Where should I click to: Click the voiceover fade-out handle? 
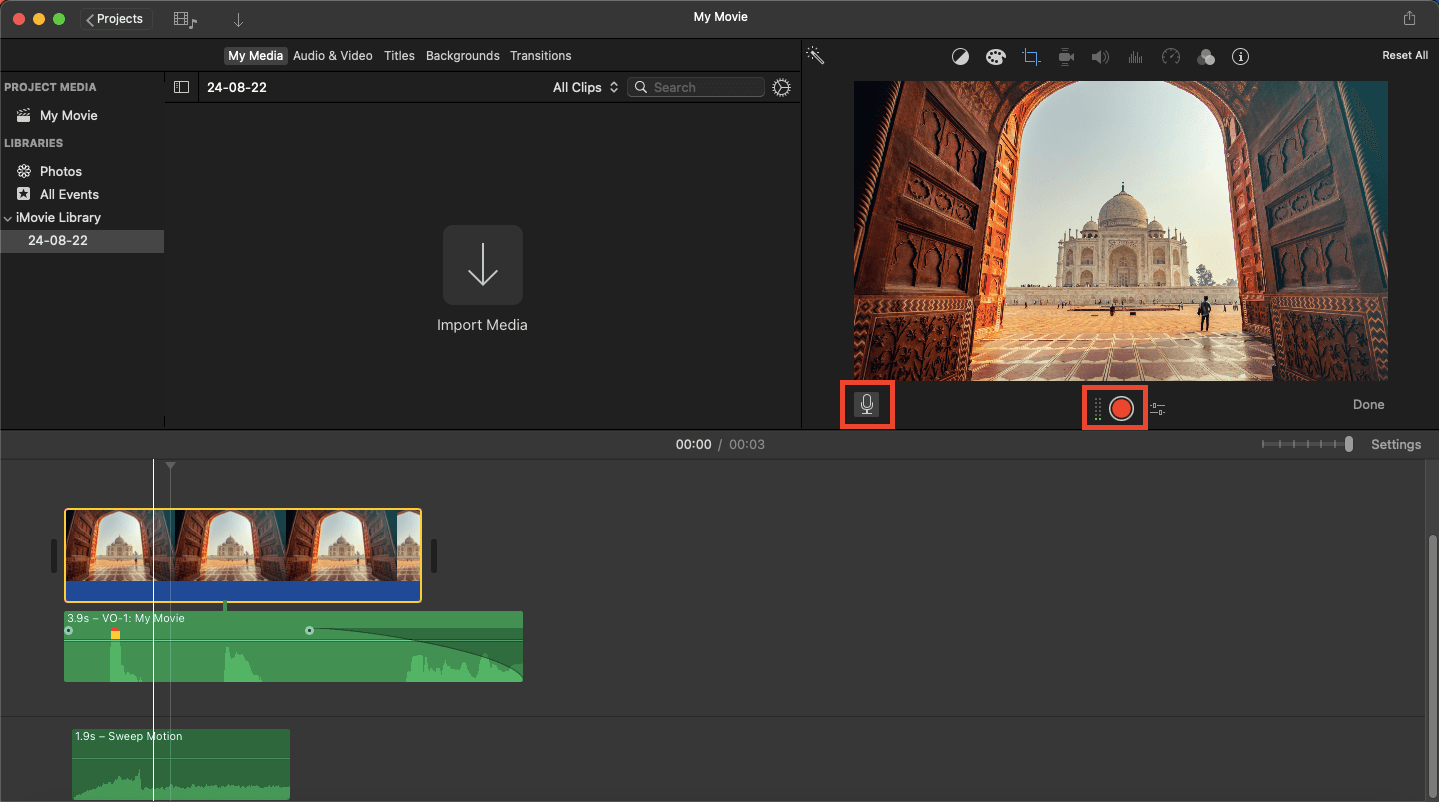tap(309, 630)
